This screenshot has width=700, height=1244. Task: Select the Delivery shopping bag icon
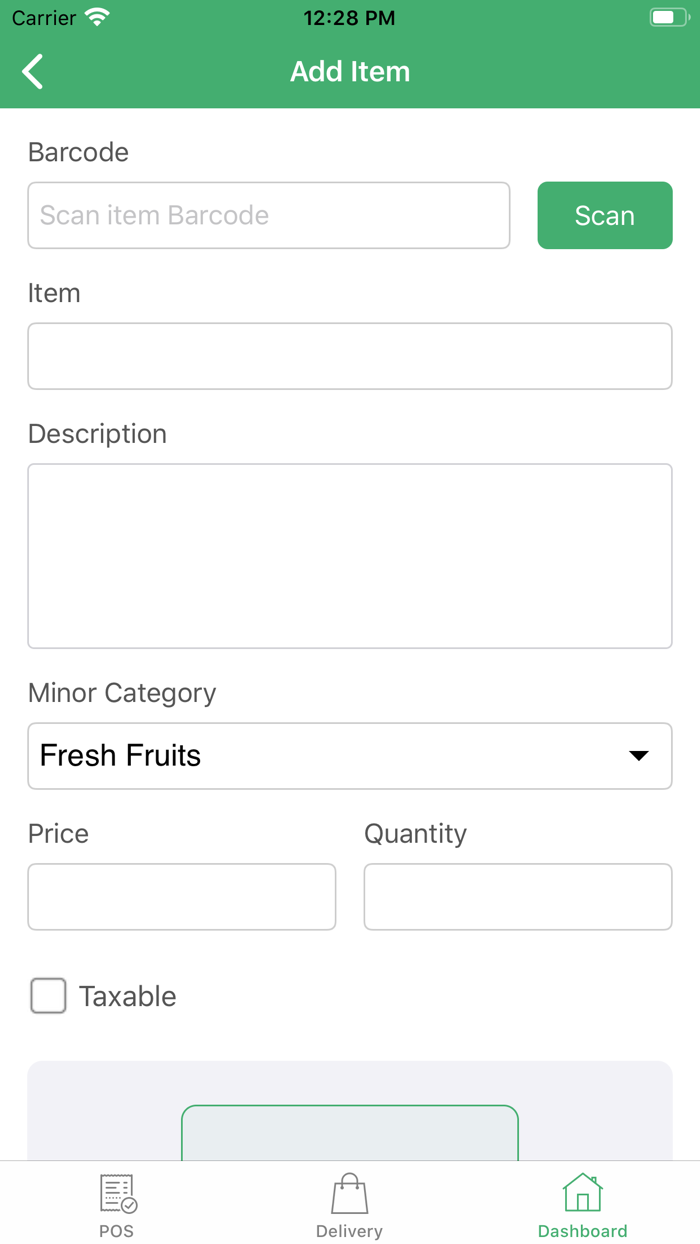coord(349,1192)
